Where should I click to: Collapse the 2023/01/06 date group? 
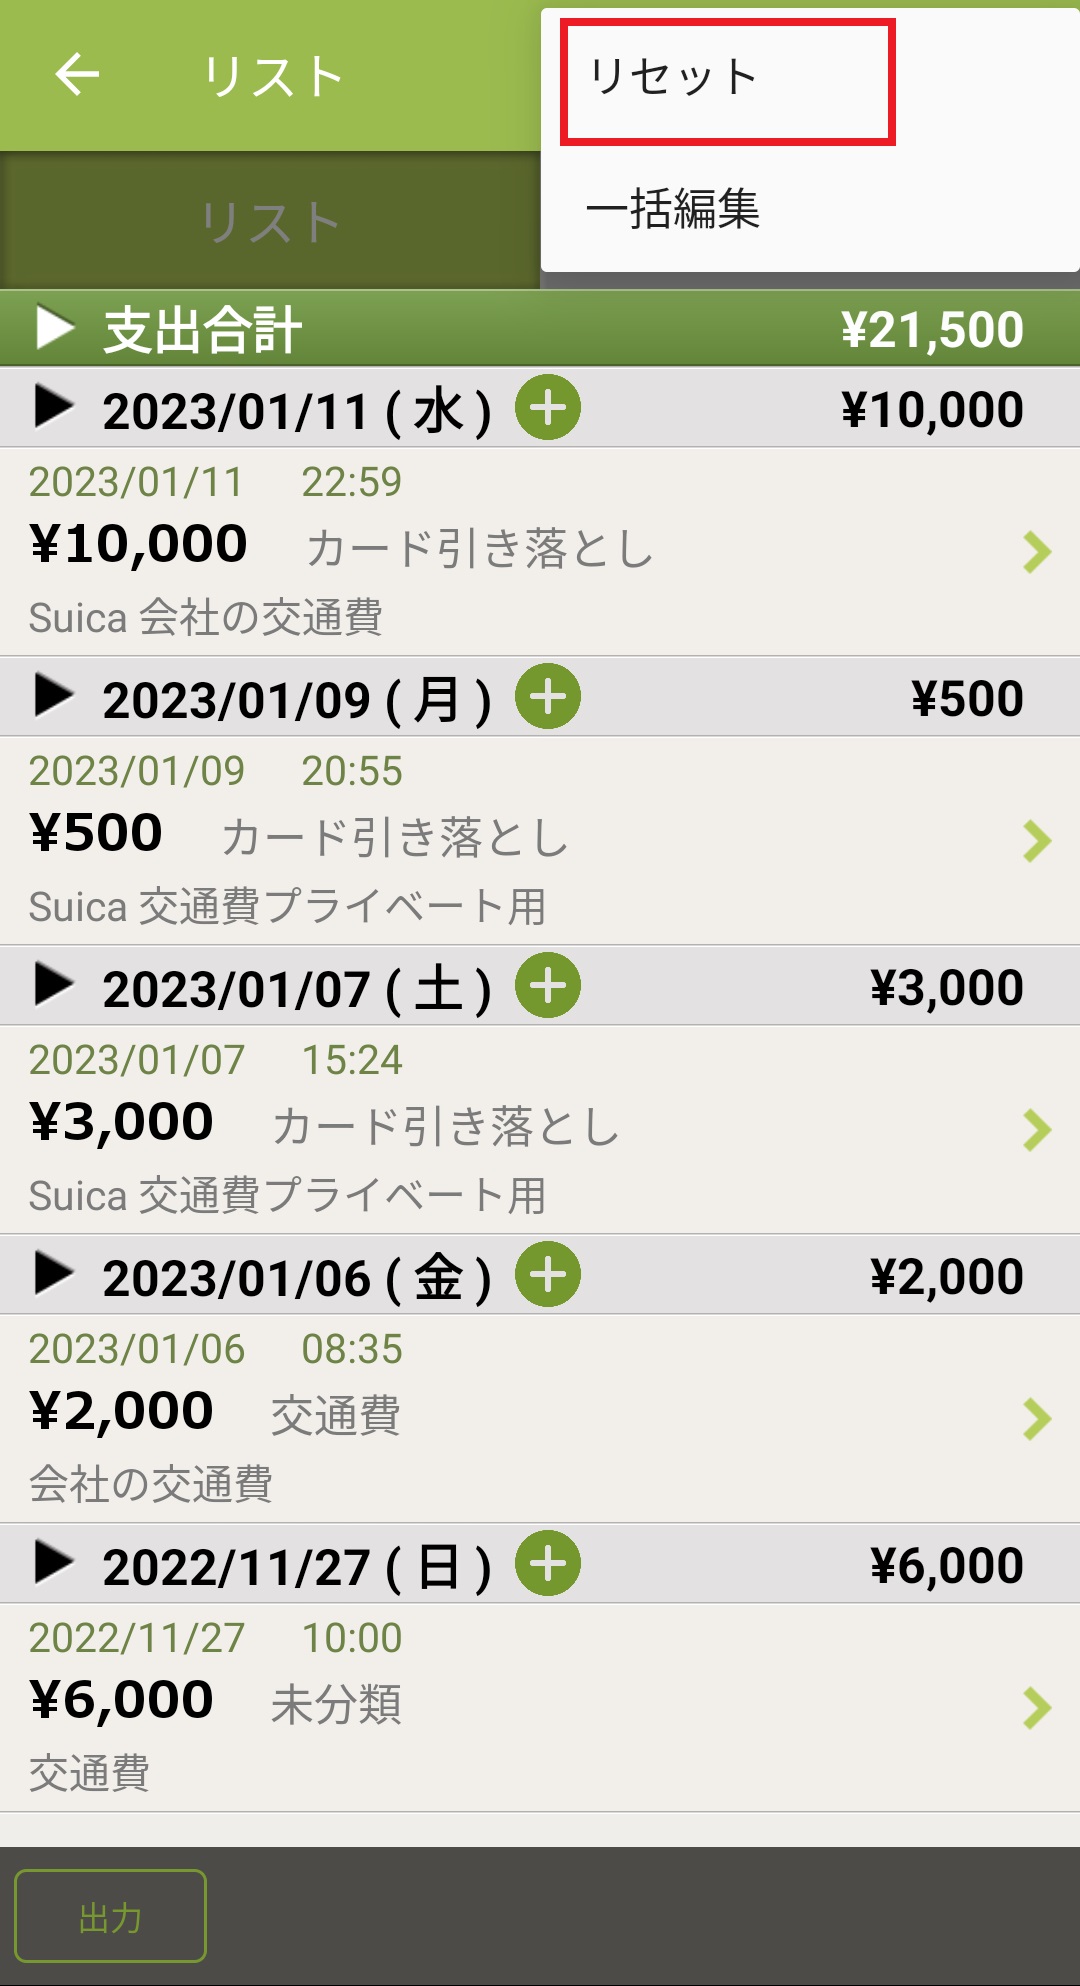(54, 1275)
